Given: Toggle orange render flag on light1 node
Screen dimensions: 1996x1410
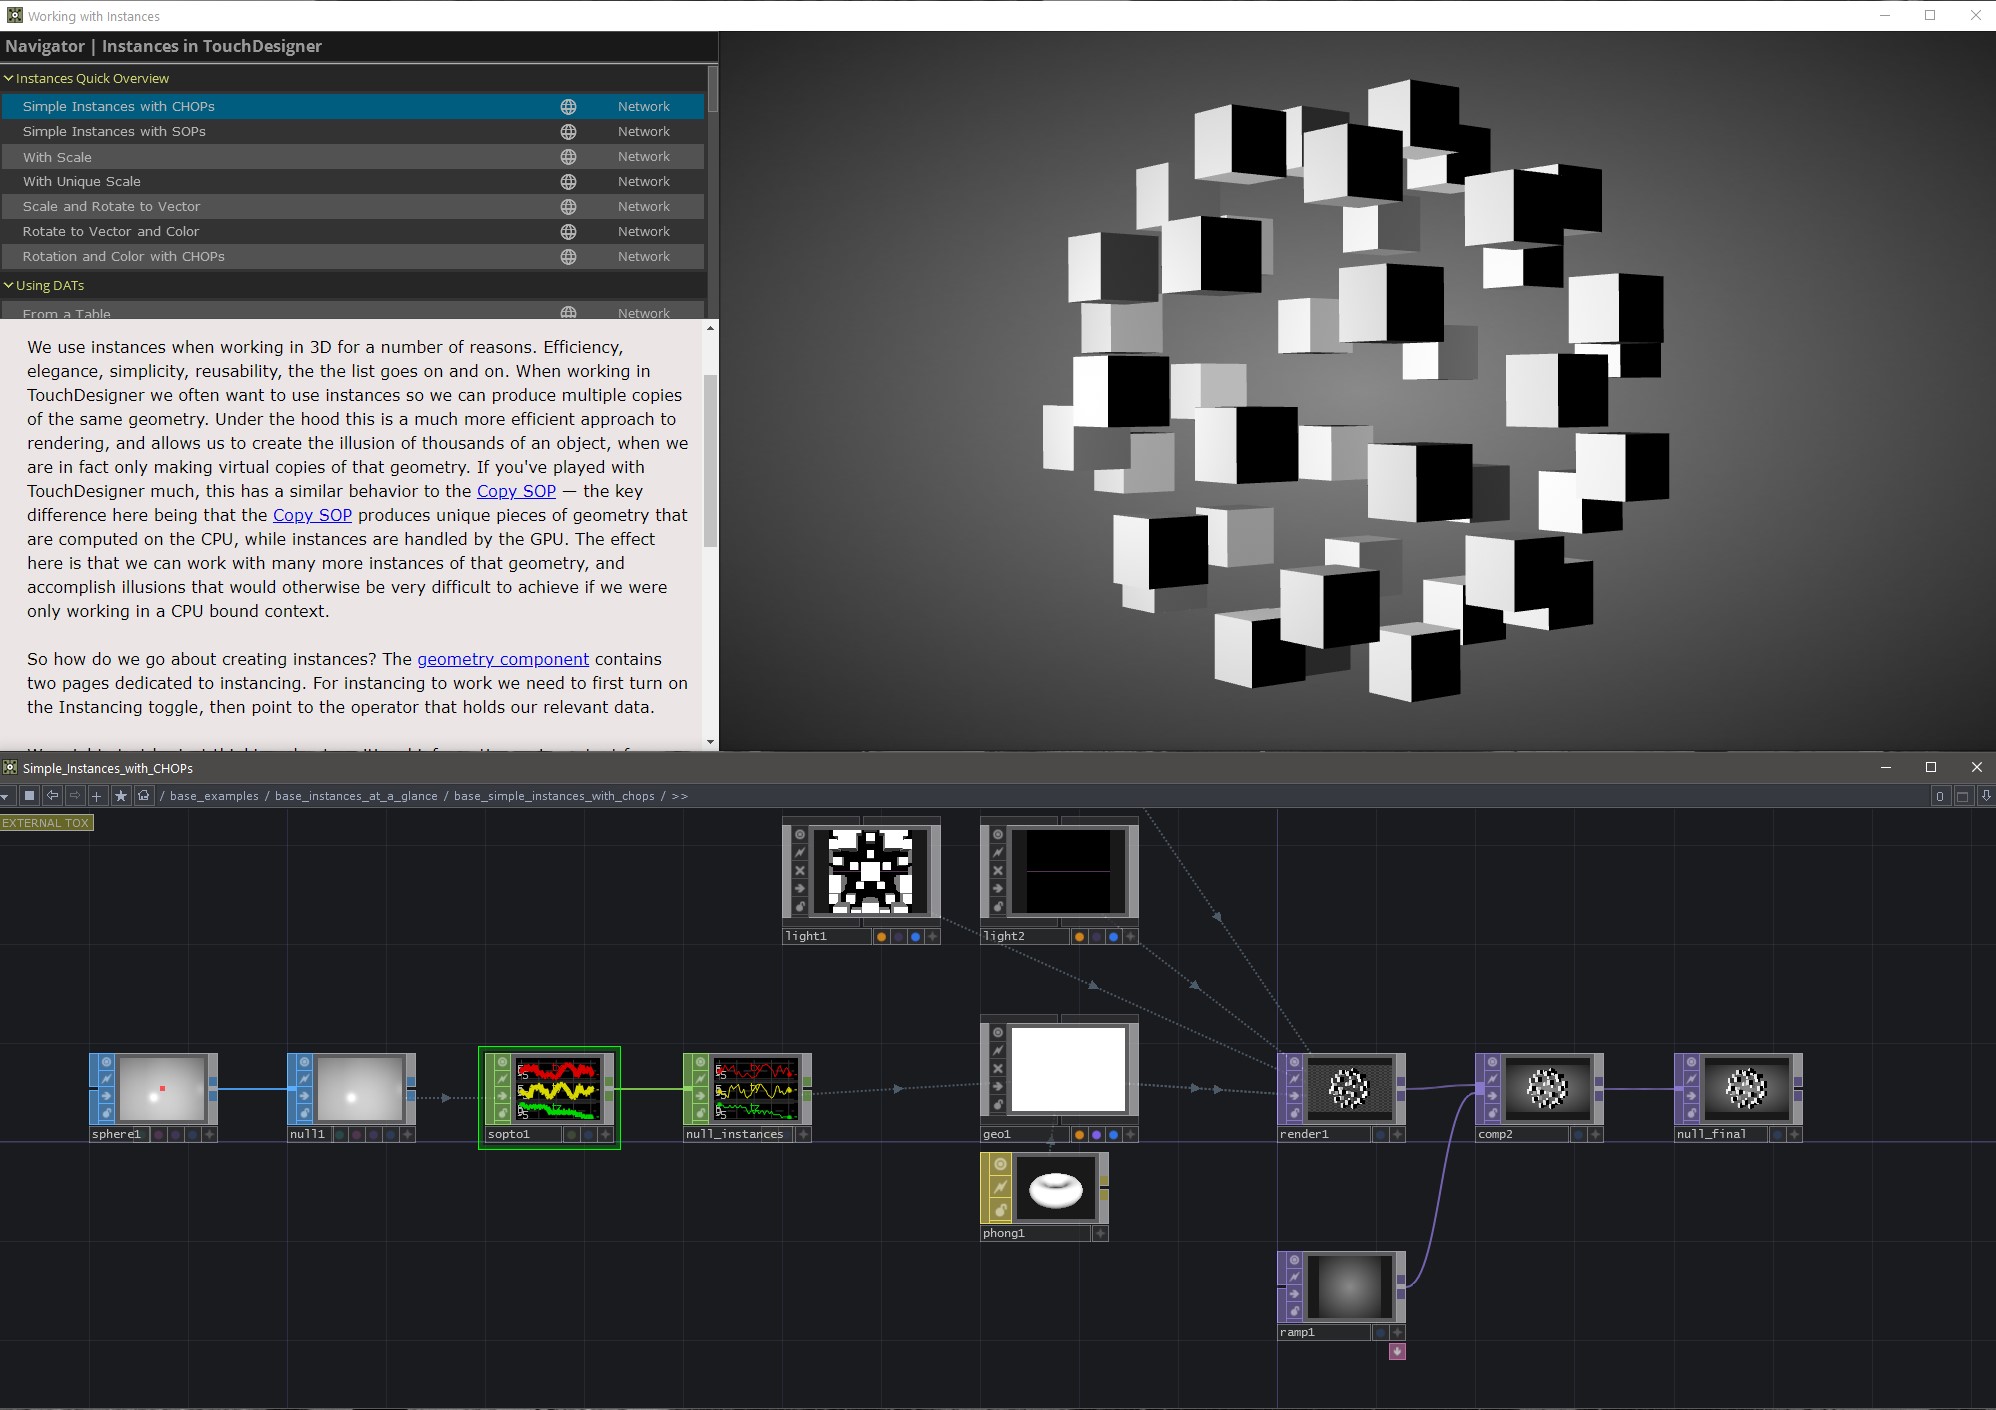Looking at the screenshot, I should coord(881,937).
